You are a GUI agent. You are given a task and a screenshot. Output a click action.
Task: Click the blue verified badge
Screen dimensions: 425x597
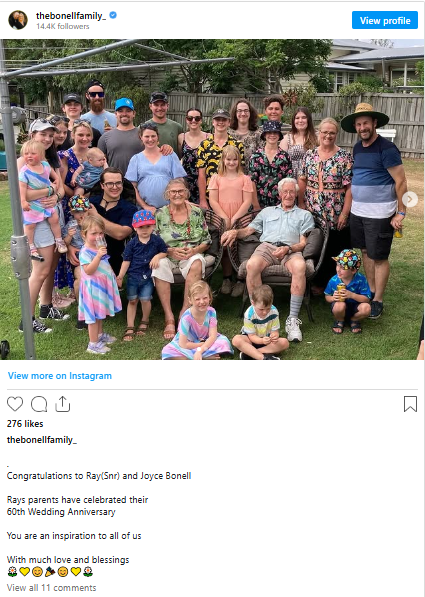113,15
